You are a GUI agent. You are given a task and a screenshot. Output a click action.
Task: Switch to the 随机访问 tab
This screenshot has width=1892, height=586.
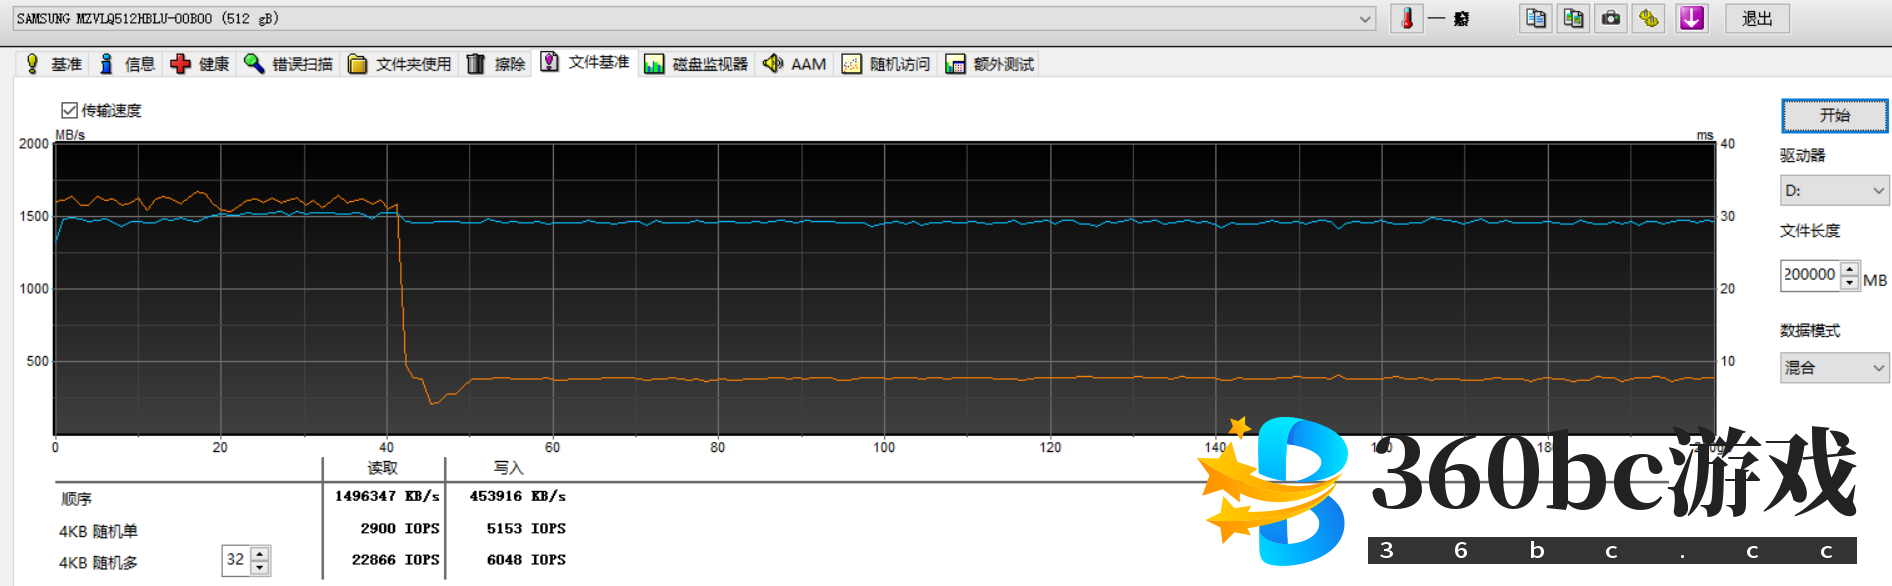pyautogui.click(x=886, y=64)
